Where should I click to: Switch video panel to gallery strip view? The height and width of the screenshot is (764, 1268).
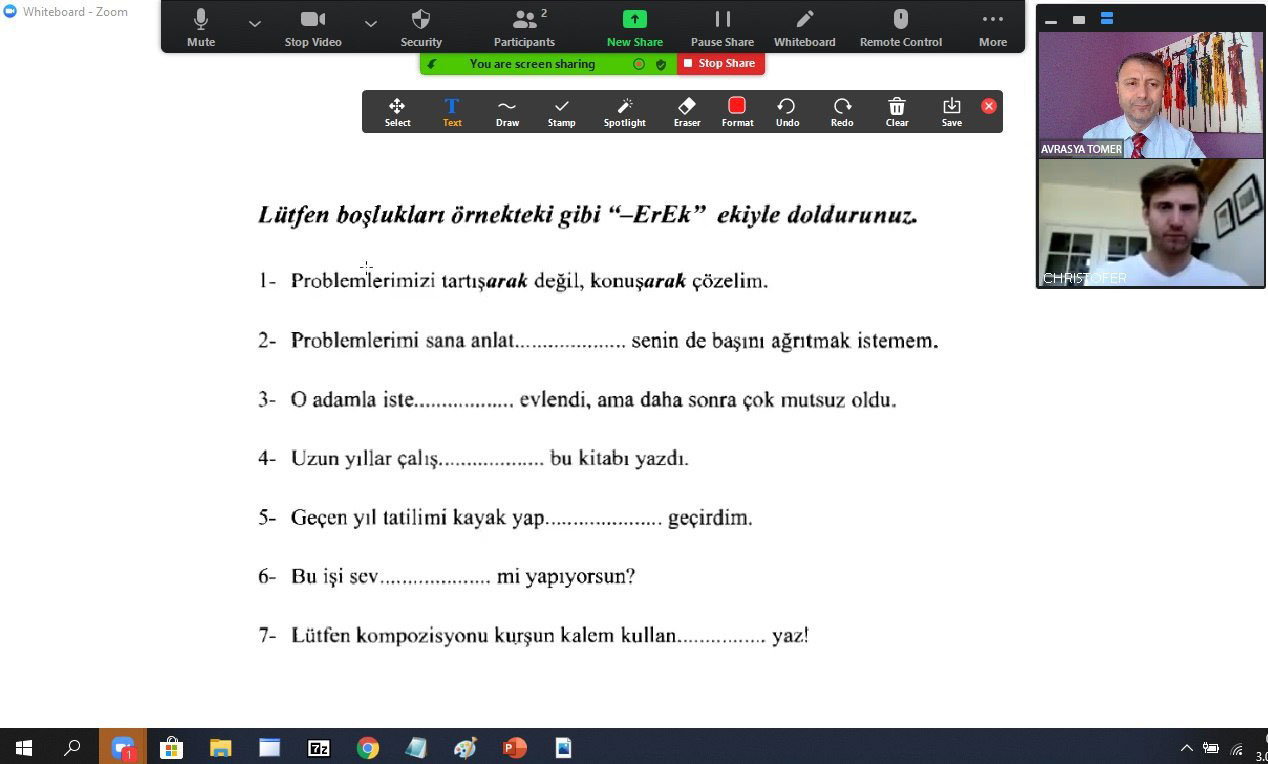1107,19
